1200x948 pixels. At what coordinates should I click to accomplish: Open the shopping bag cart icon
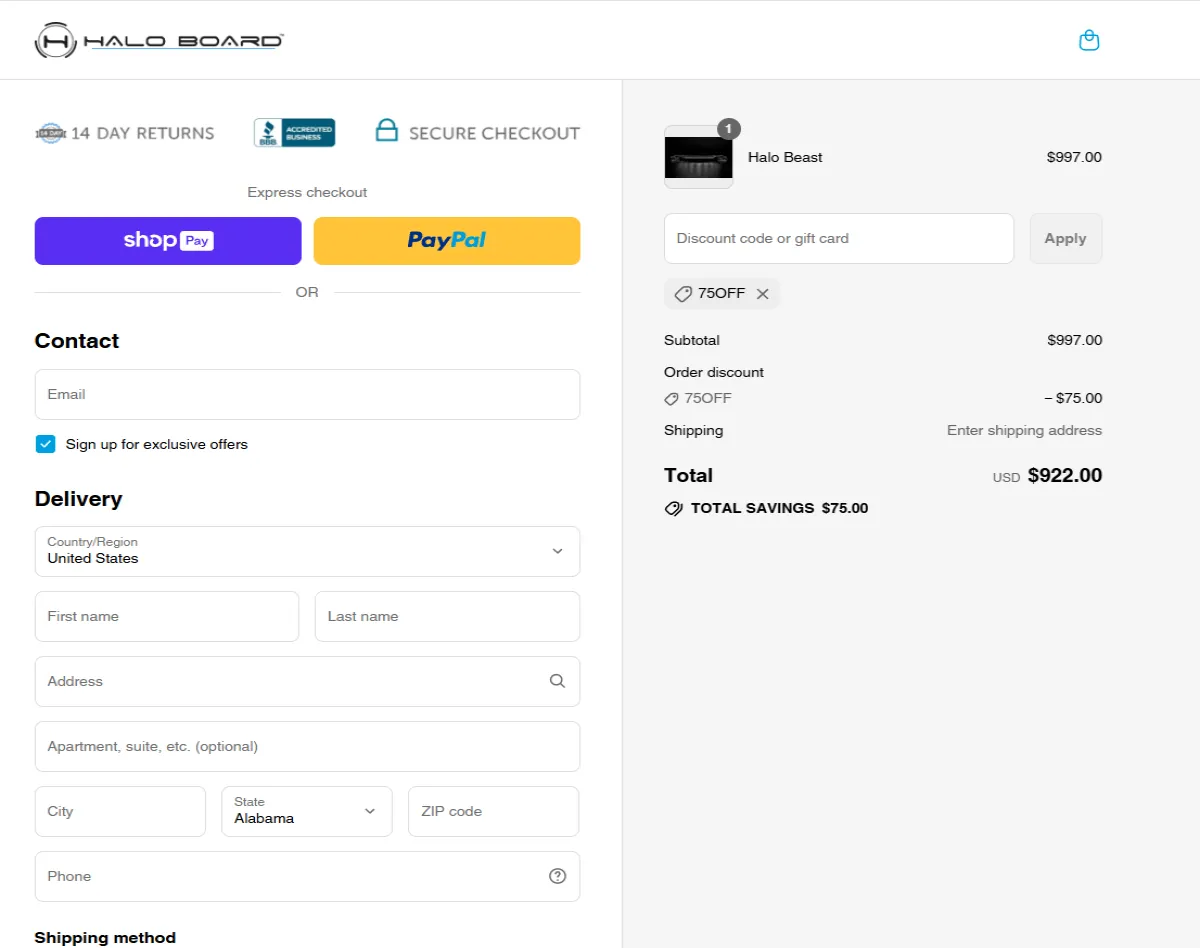pyautogui.click(x=1089, y=41)
